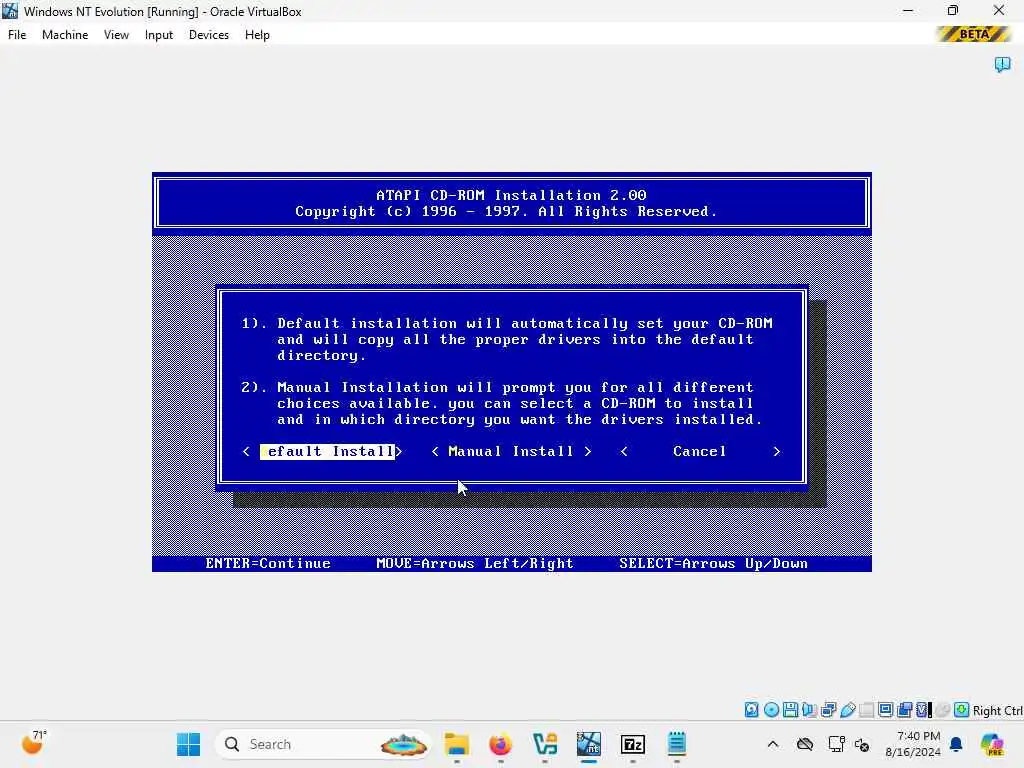The image size is (1024, 768).
Task: Open the weather widget showing 71°
Action: pyautogui.click(x=33, y=743)
